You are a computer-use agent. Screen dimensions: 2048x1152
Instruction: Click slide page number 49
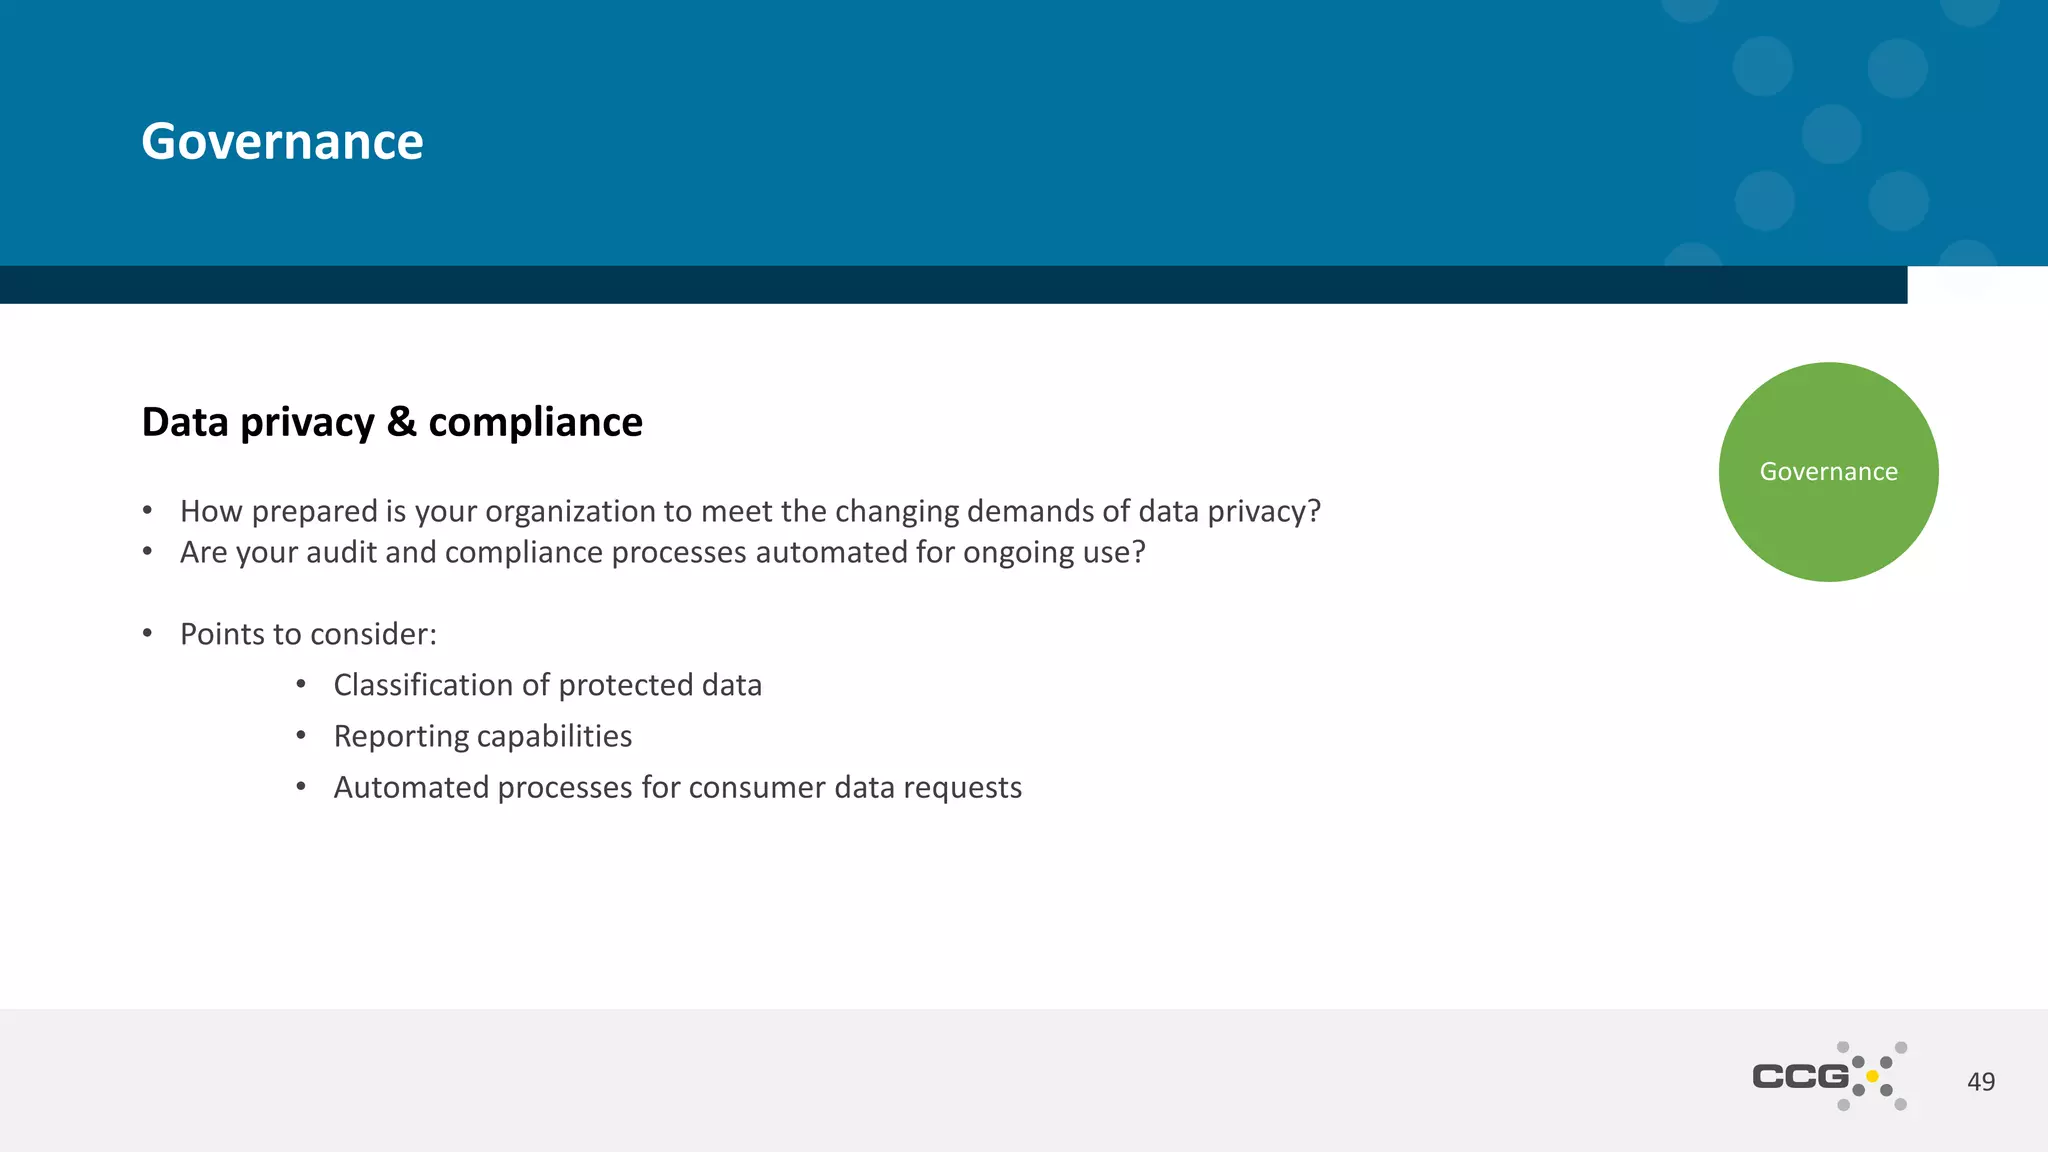click(1980, 1081)
